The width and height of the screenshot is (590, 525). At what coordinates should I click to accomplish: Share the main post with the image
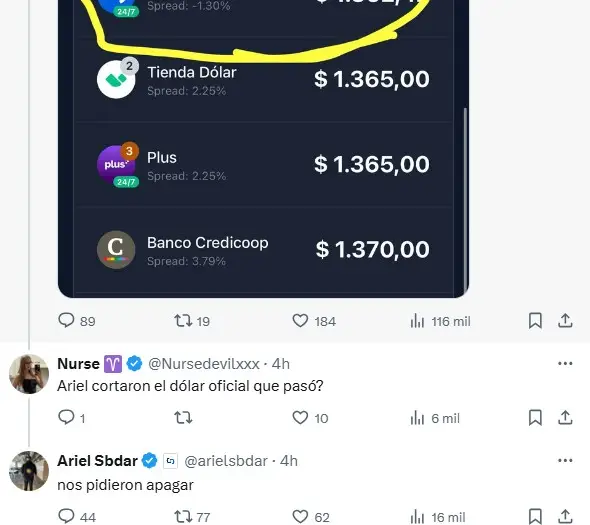point(565,321)
